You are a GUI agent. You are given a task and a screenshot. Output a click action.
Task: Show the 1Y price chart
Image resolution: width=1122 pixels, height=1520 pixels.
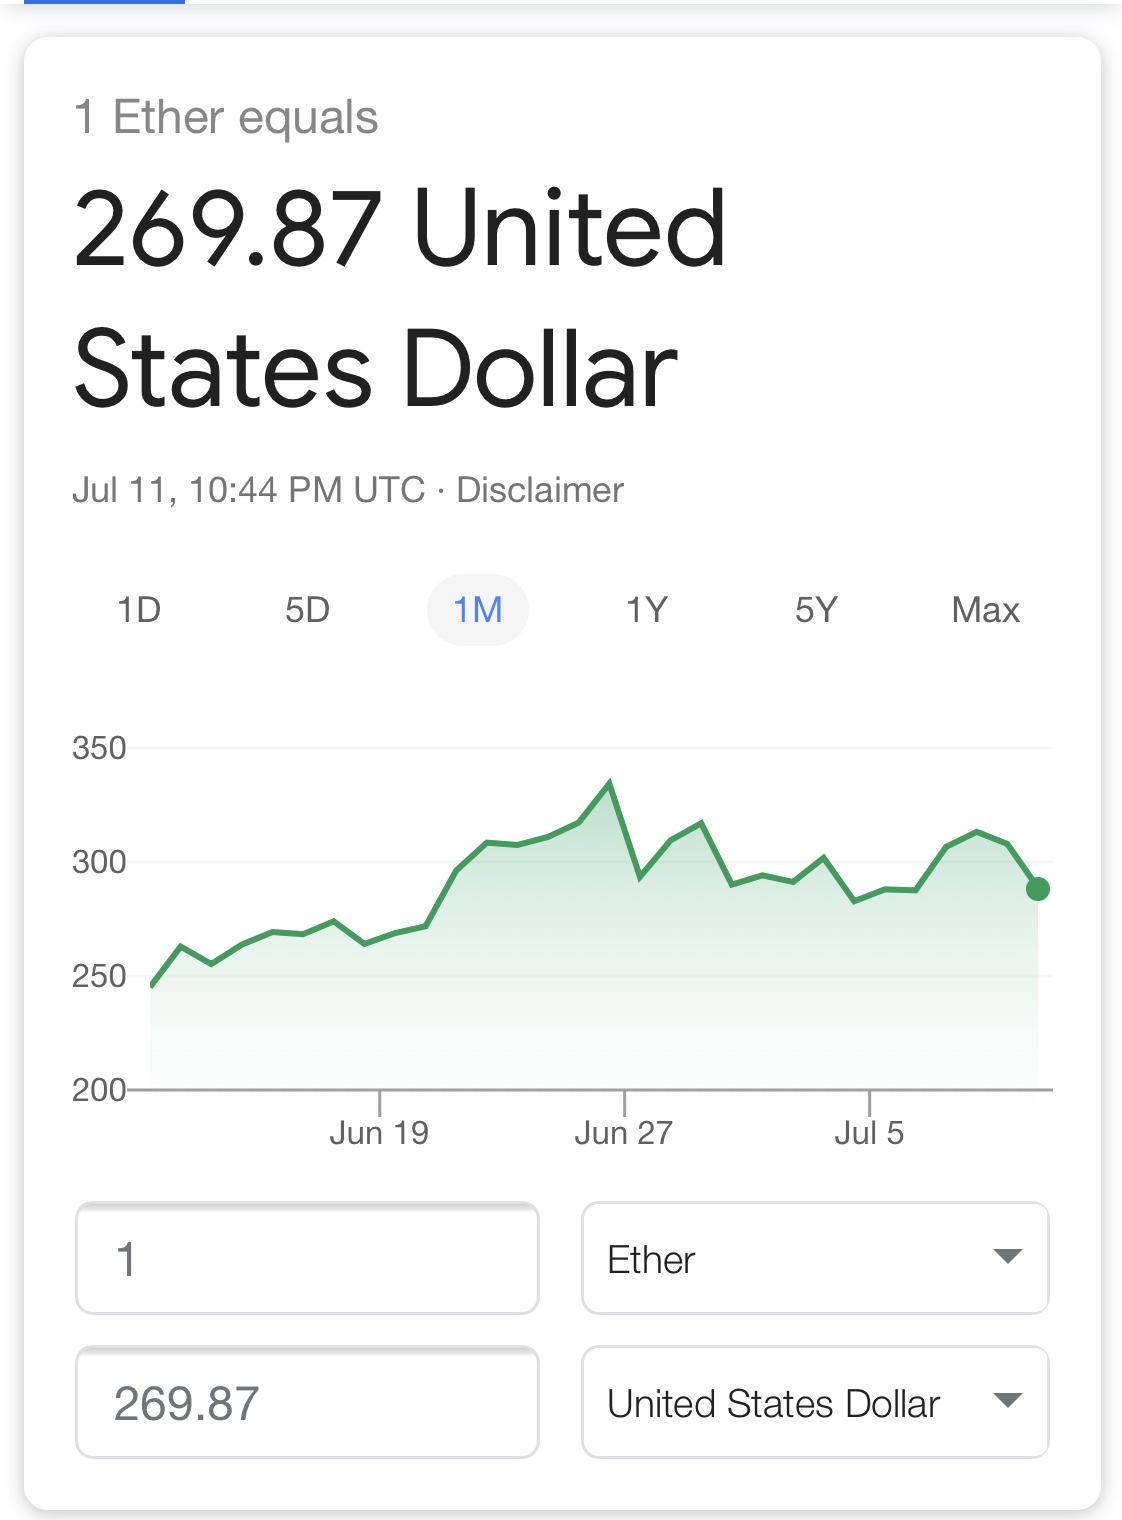tap(647, 610)
